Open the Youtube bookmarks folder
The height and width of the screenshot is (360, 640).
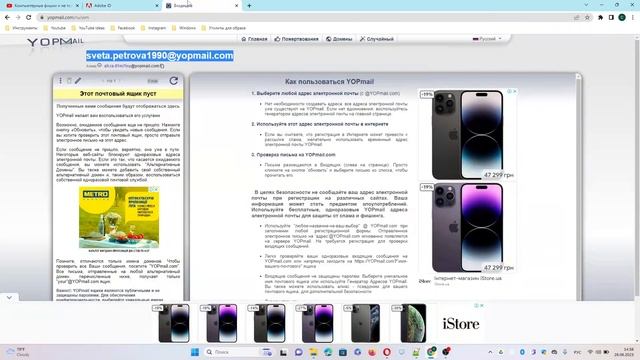(54, 28)
